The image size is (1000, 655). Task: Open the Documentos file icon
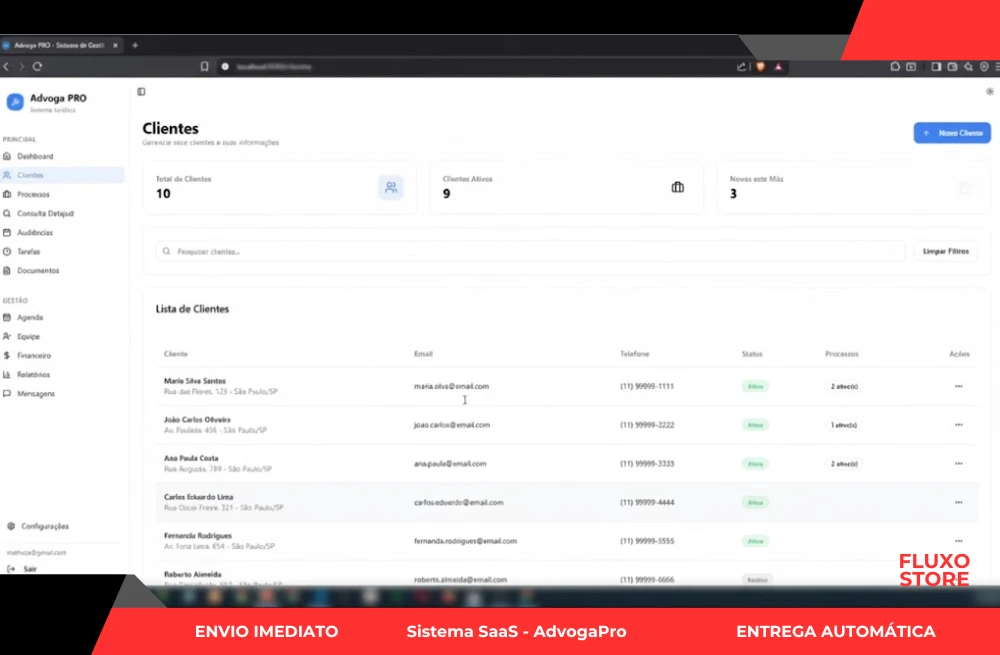8,271
